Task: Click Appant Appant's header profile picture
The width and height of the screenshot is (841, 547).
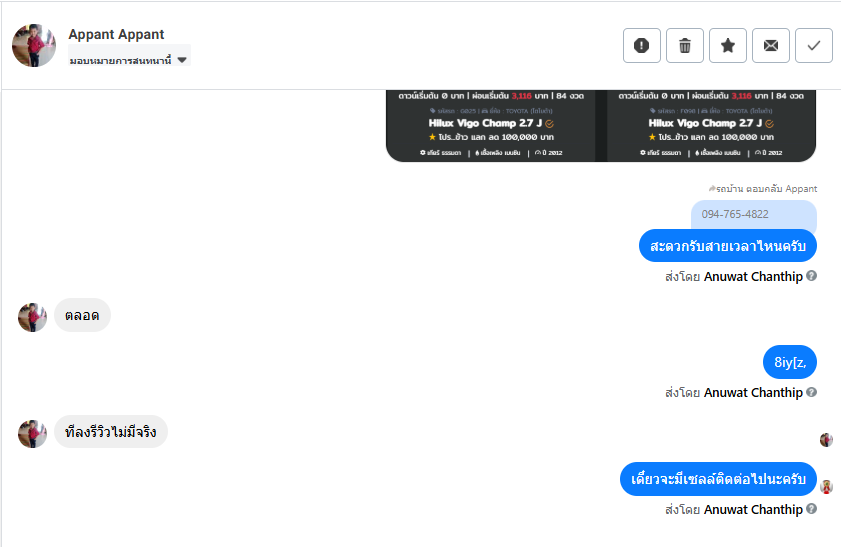Action: pyautogui.click(x=34, y=45)
